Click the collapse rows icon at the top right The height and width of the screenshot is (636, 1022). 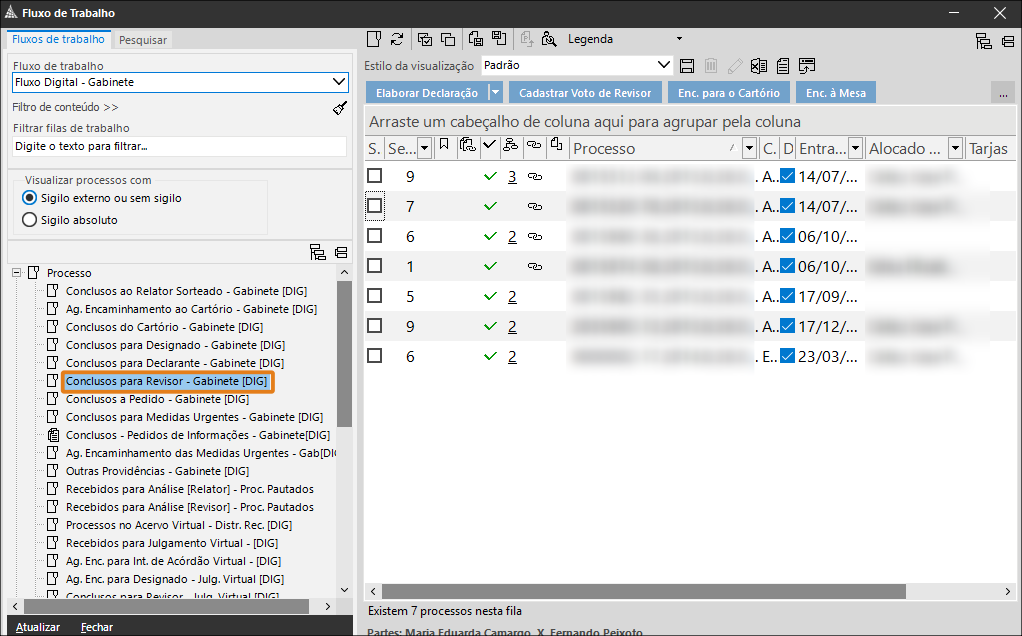1008,41
